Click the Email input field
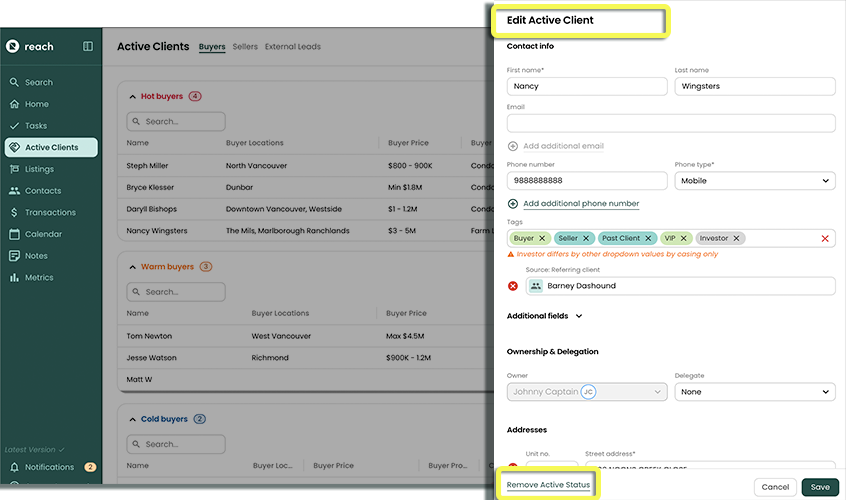The height and width of the screenshot is (500, 846). 670,123
